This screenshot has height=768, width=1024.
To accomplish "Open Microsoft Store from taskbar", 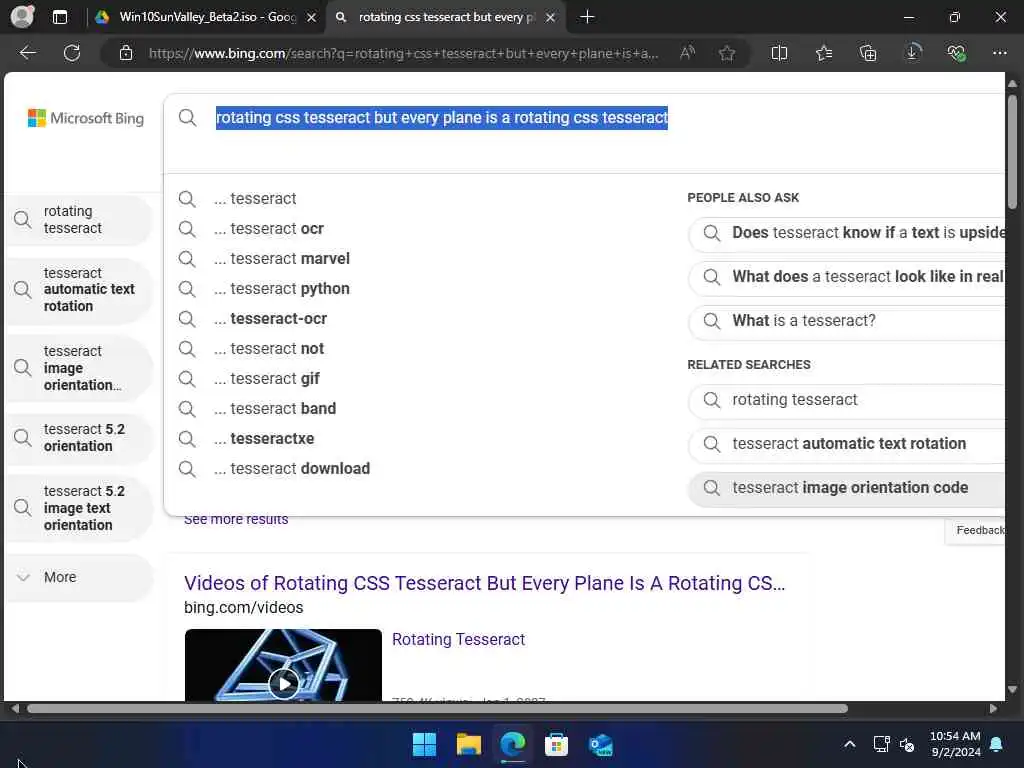I will click(x=556, y=744).
